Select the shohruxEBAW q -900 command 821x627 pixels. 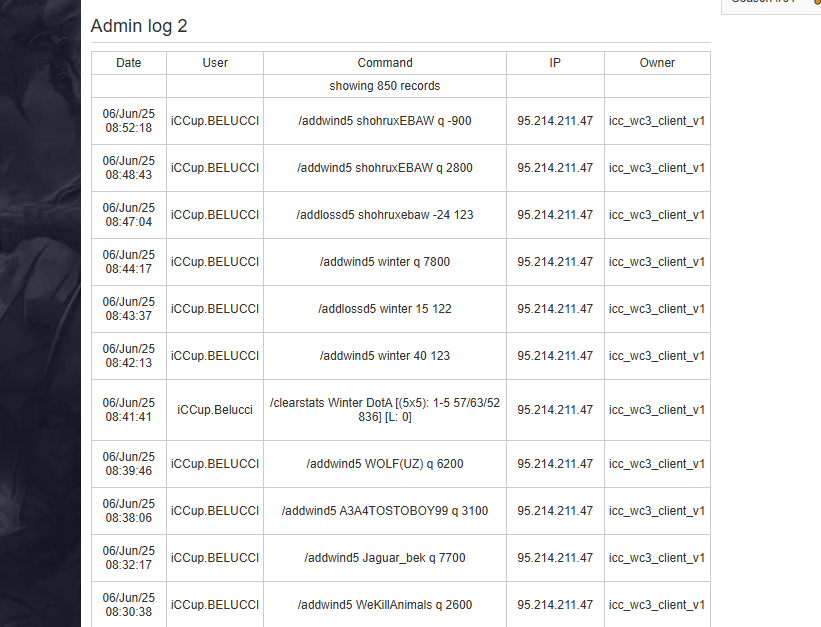(x=385, y=121)
